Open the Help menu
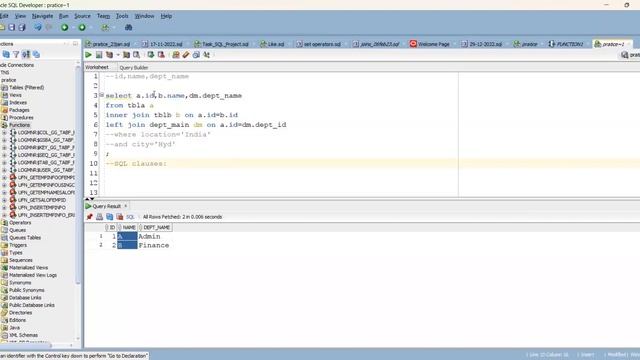This screenshot has height=360, width=640. point(166,16)
